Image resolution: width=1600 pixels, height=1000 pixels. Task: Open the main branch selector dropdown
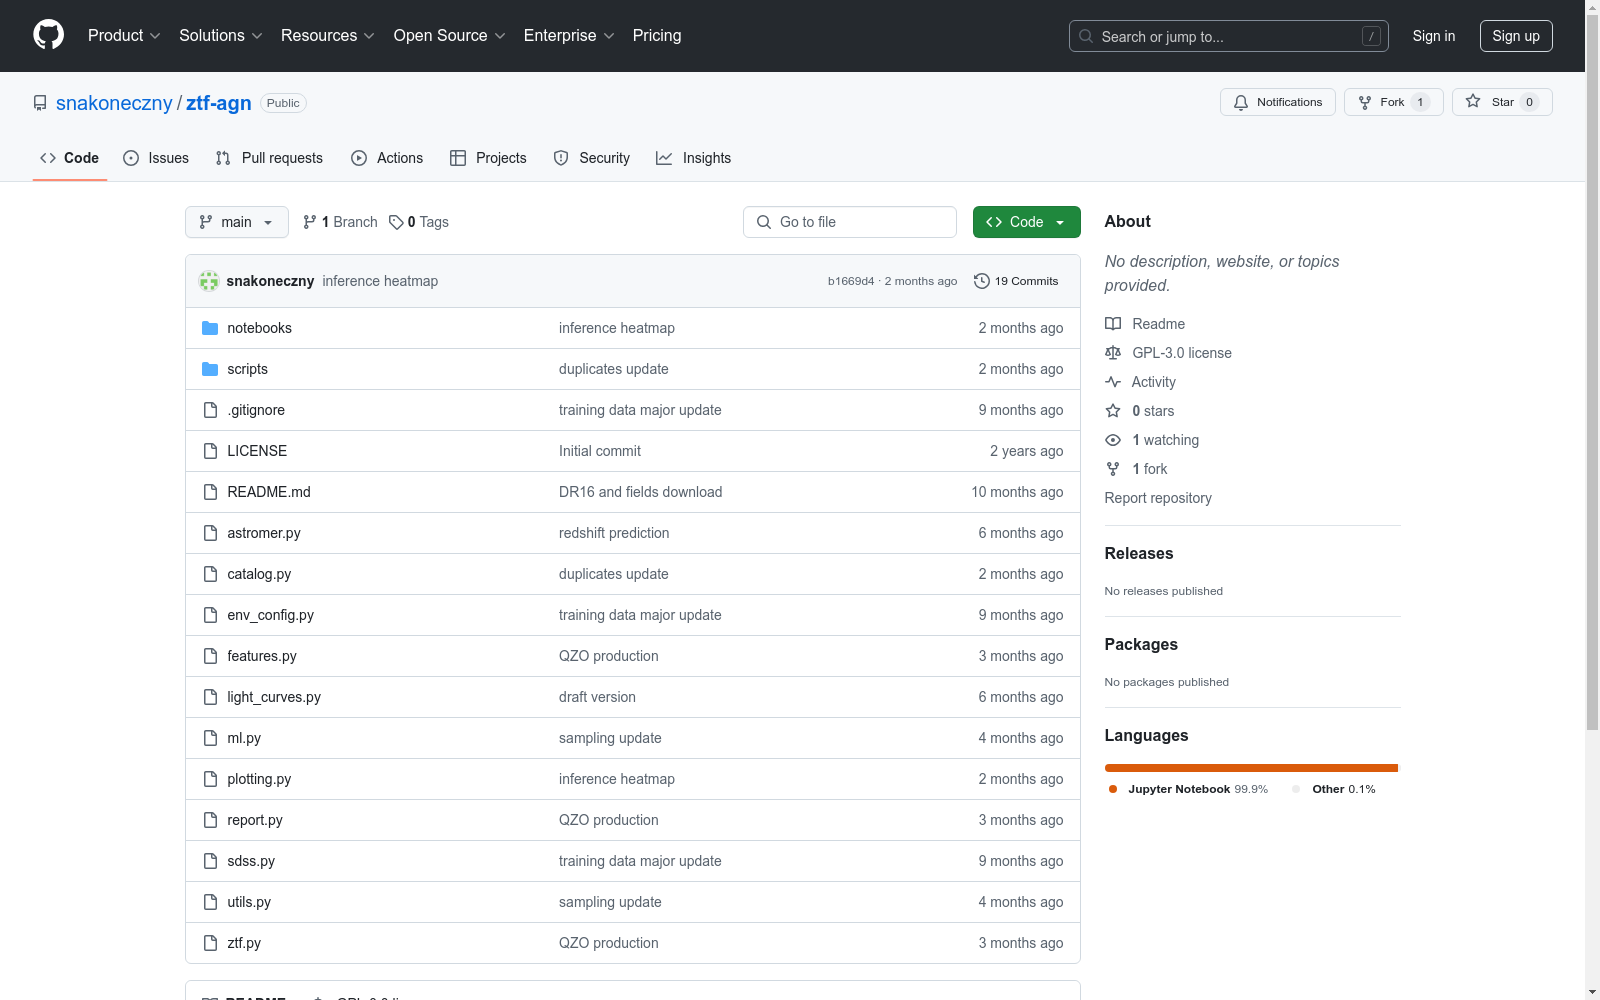coord(237,222)
